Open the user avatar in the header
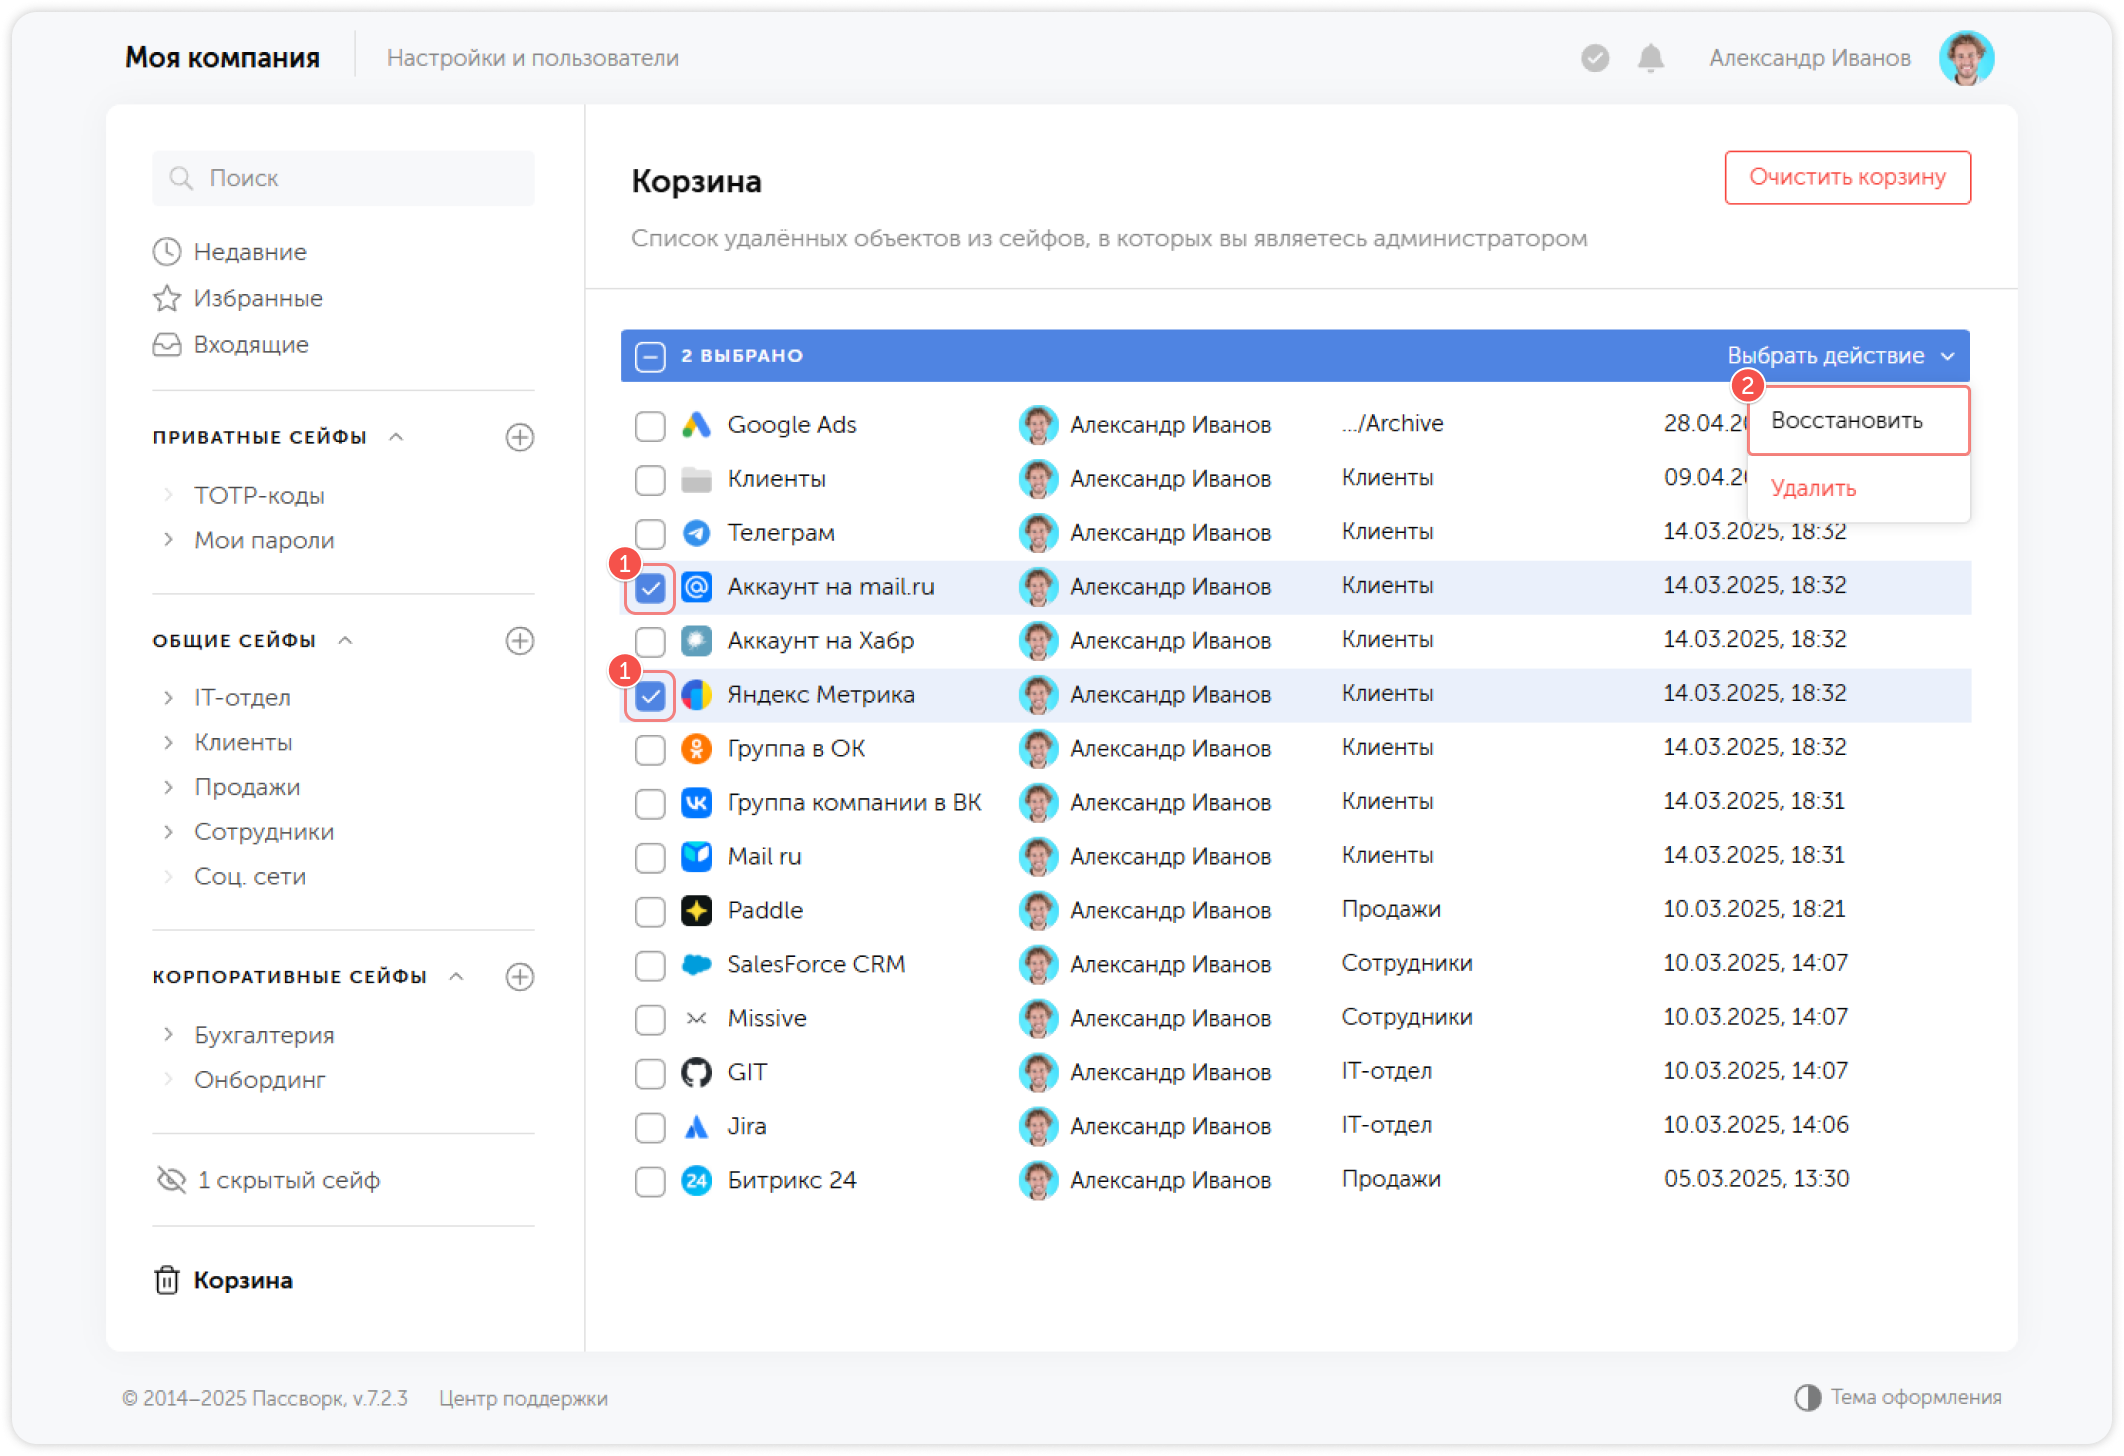 pos(1965,58)
